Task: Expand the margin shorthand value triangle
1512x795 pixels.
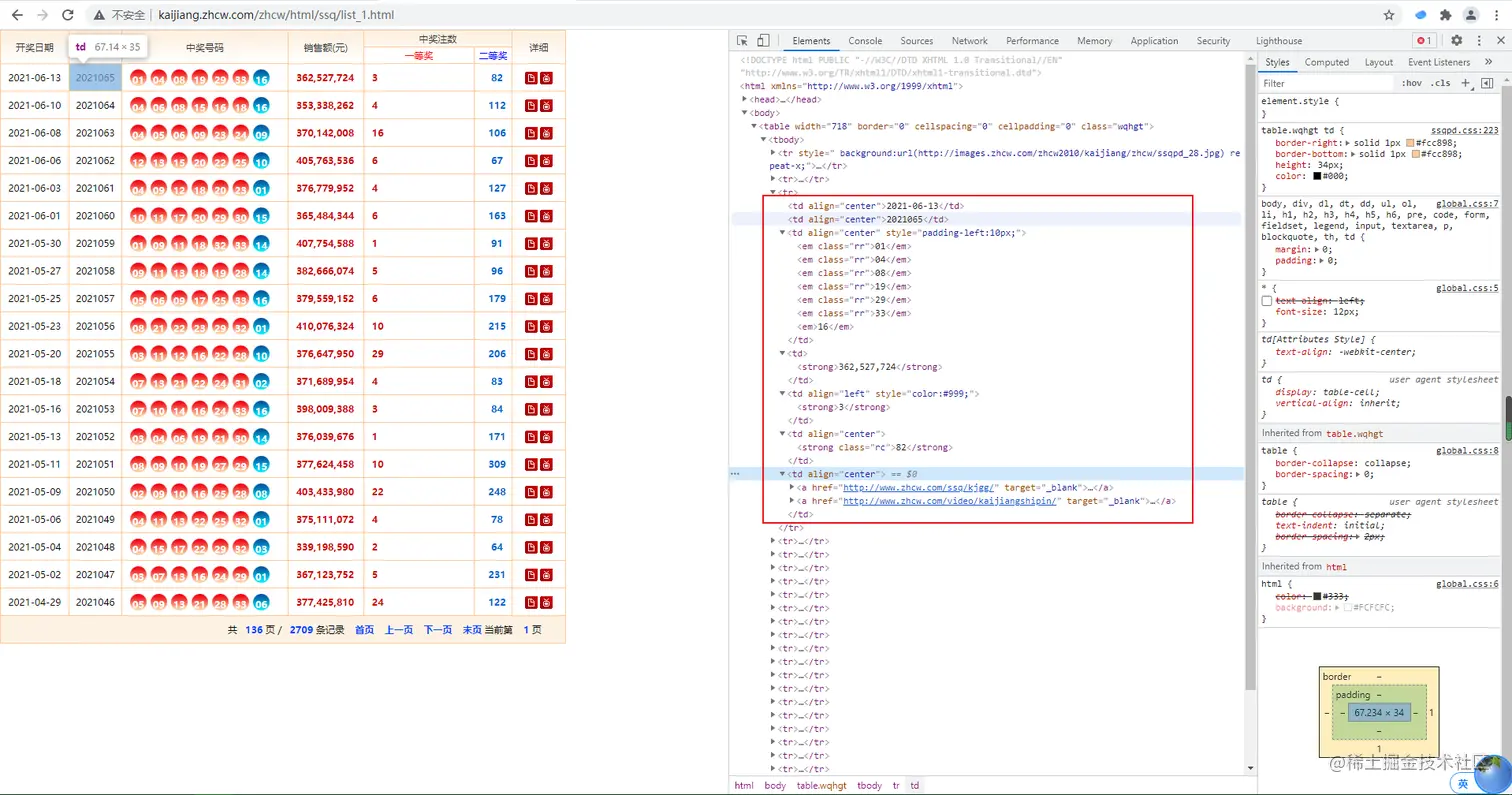Action: 1315,249
